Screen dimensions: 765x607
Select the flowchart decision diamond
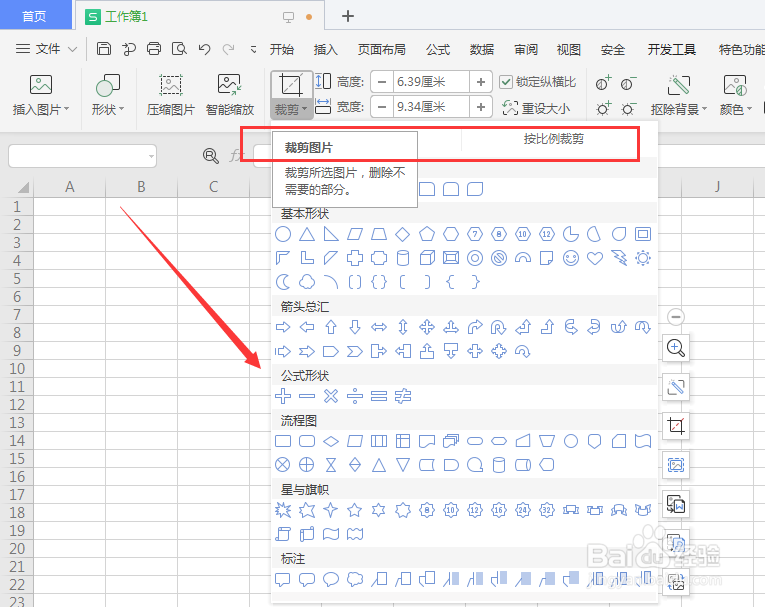pos(331,442)
